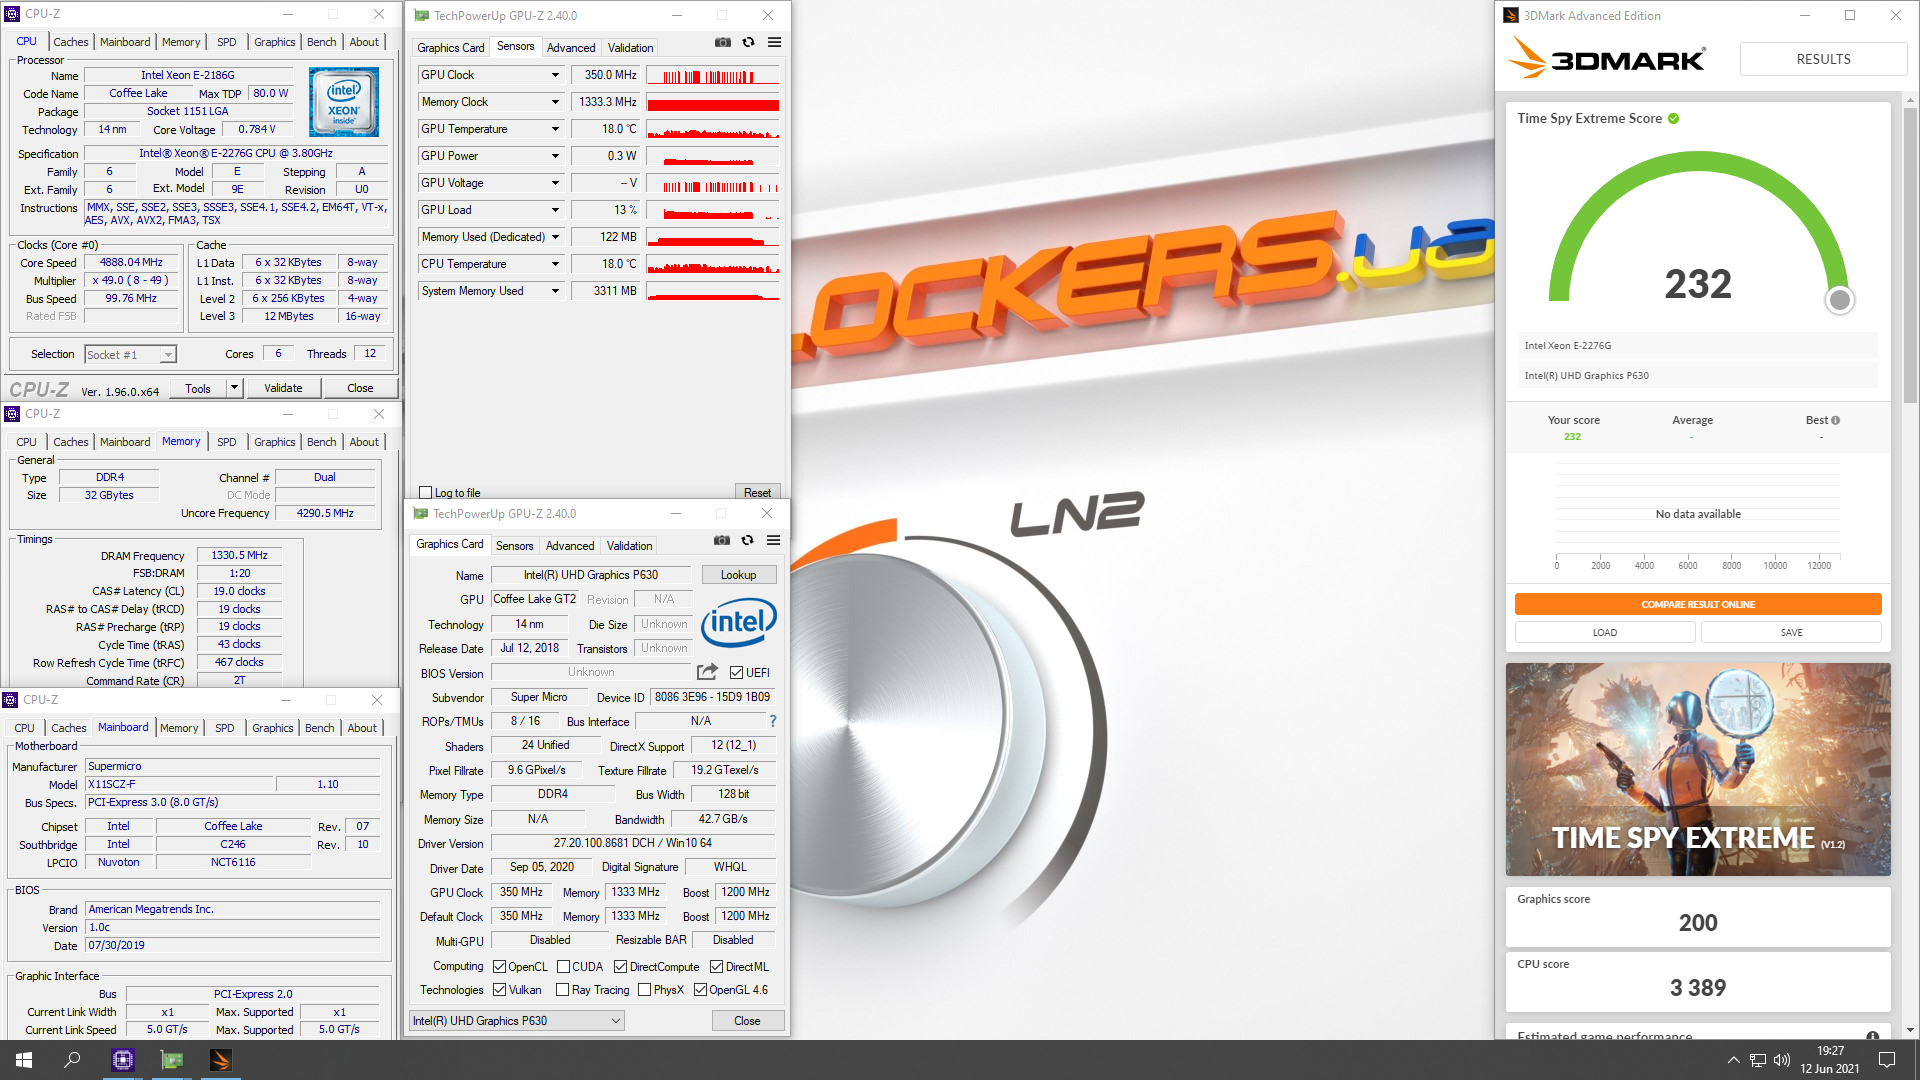Viewport: 1920px width, 1080px height.
Task: Open Memory Clock sensor dropdown
Action: pos(555,102)
